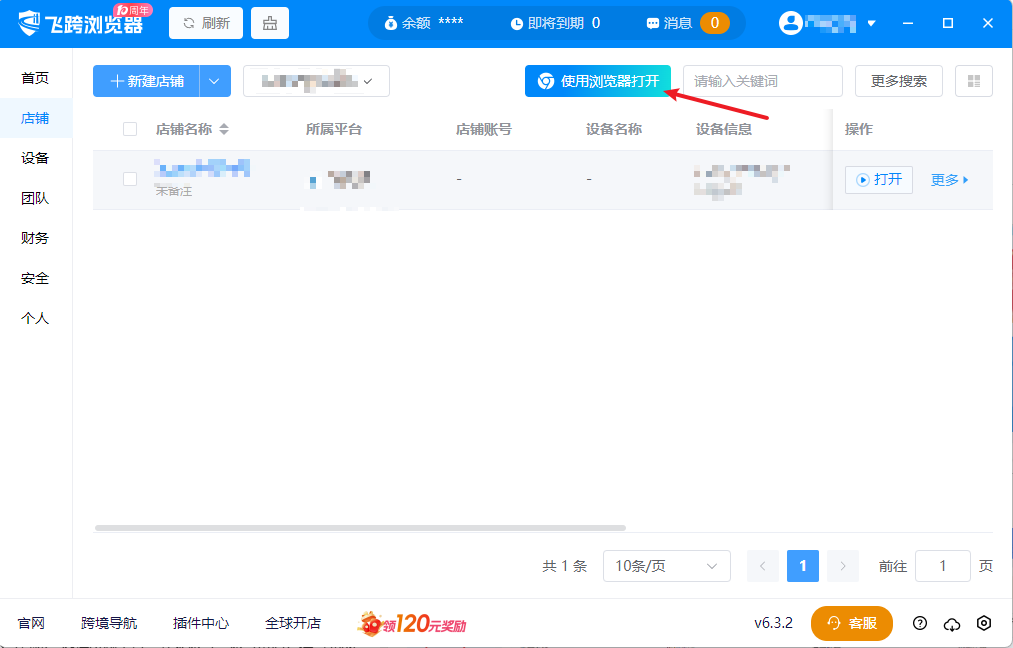Open settings hexagon icon in footer
The height and width of the screenshot is (648, 1013).
[984, 623]
